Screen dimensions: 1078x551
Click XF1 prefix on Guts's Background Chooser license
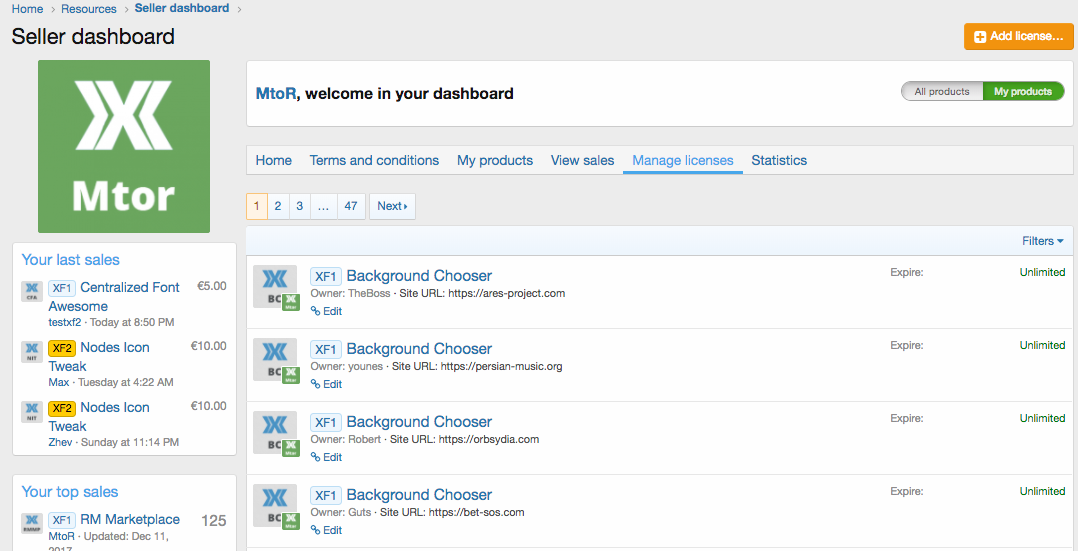click(x=326, y=495)
